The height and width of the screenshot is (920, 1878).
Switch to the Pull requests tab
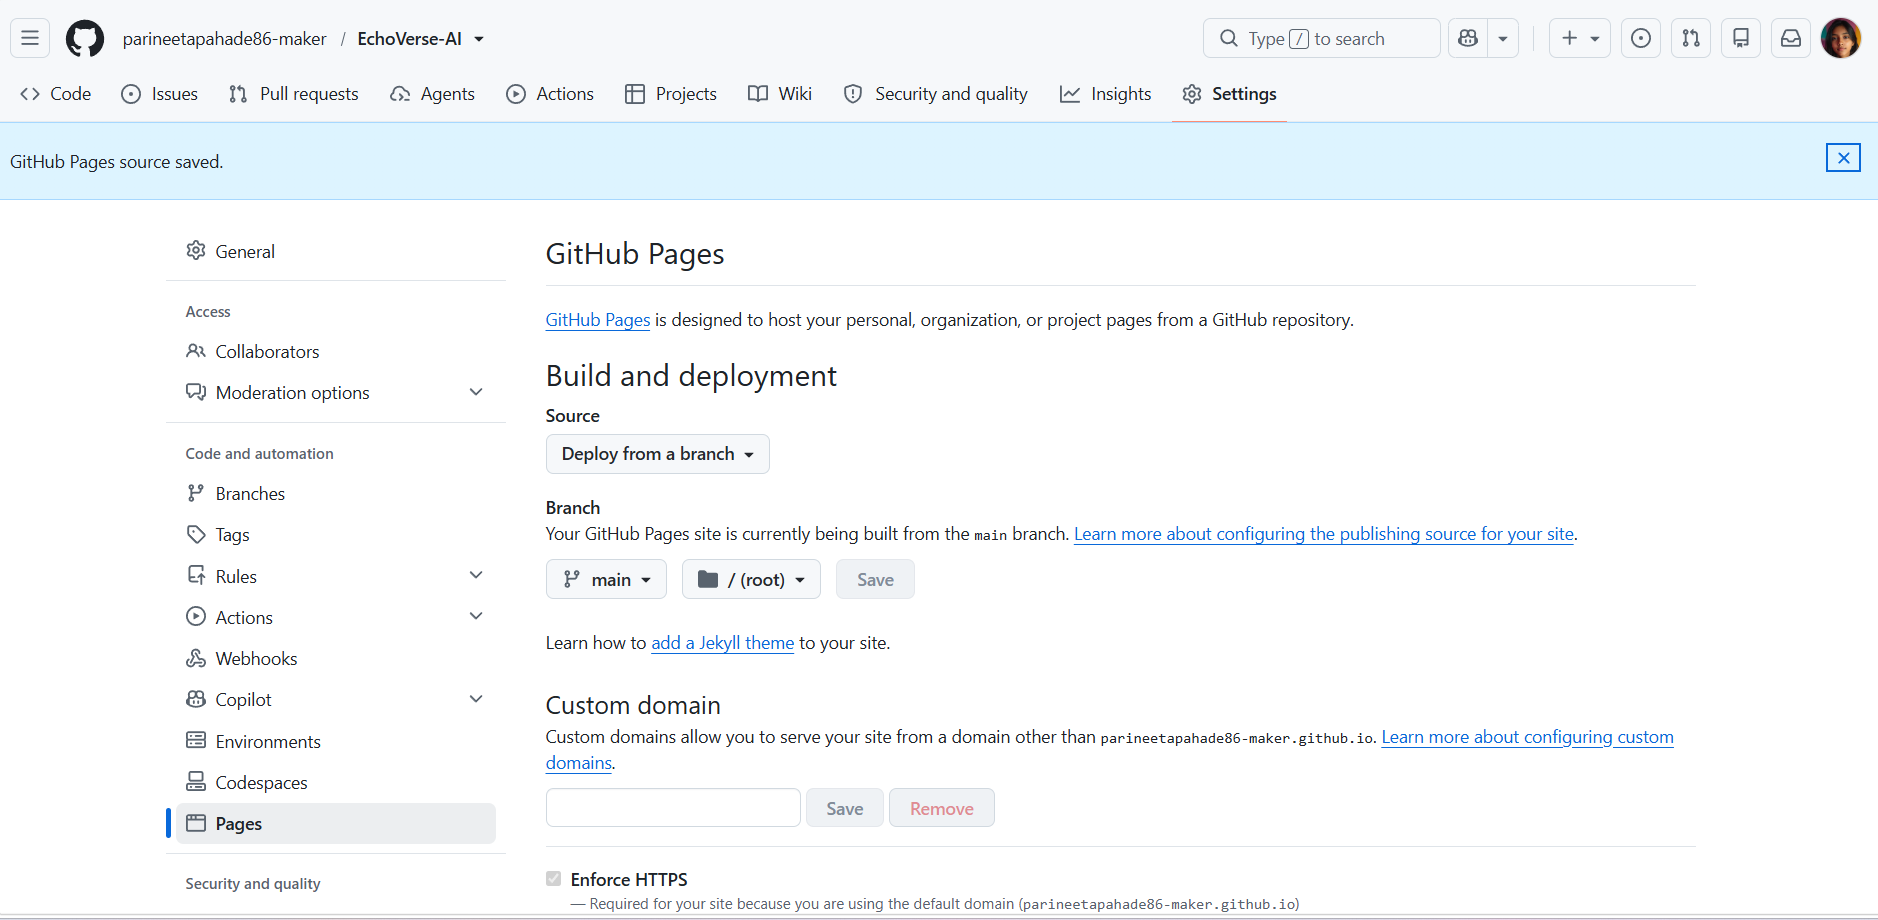click(x=294, y=94)
